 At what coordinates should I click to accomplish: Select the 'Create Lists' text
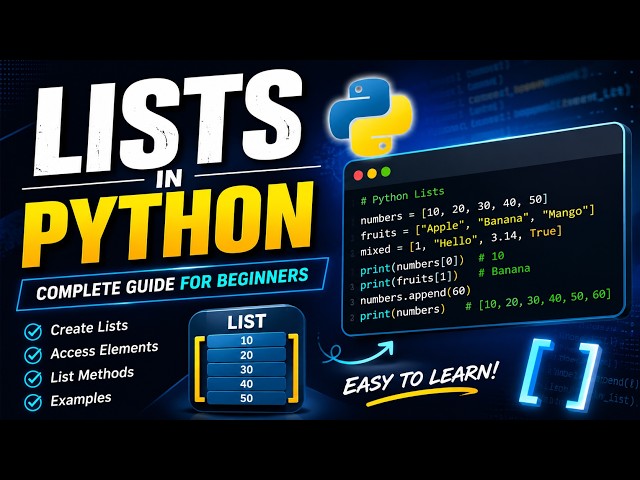[89, 327]
